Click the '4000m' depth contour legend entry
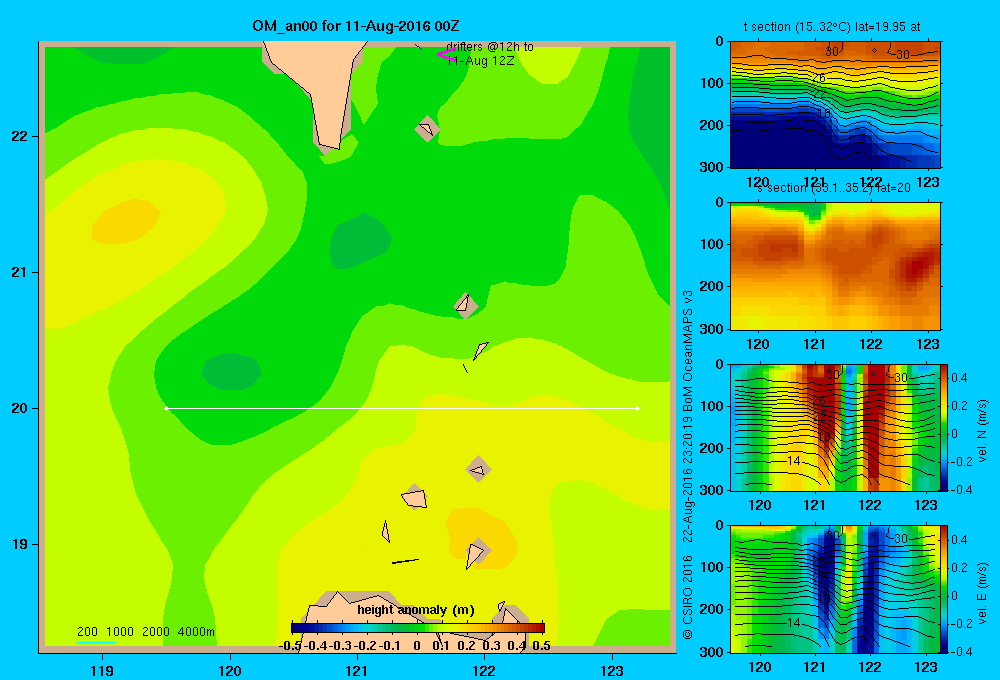Viewport: 1000px width, 680px height. click(x=196, y=632)
